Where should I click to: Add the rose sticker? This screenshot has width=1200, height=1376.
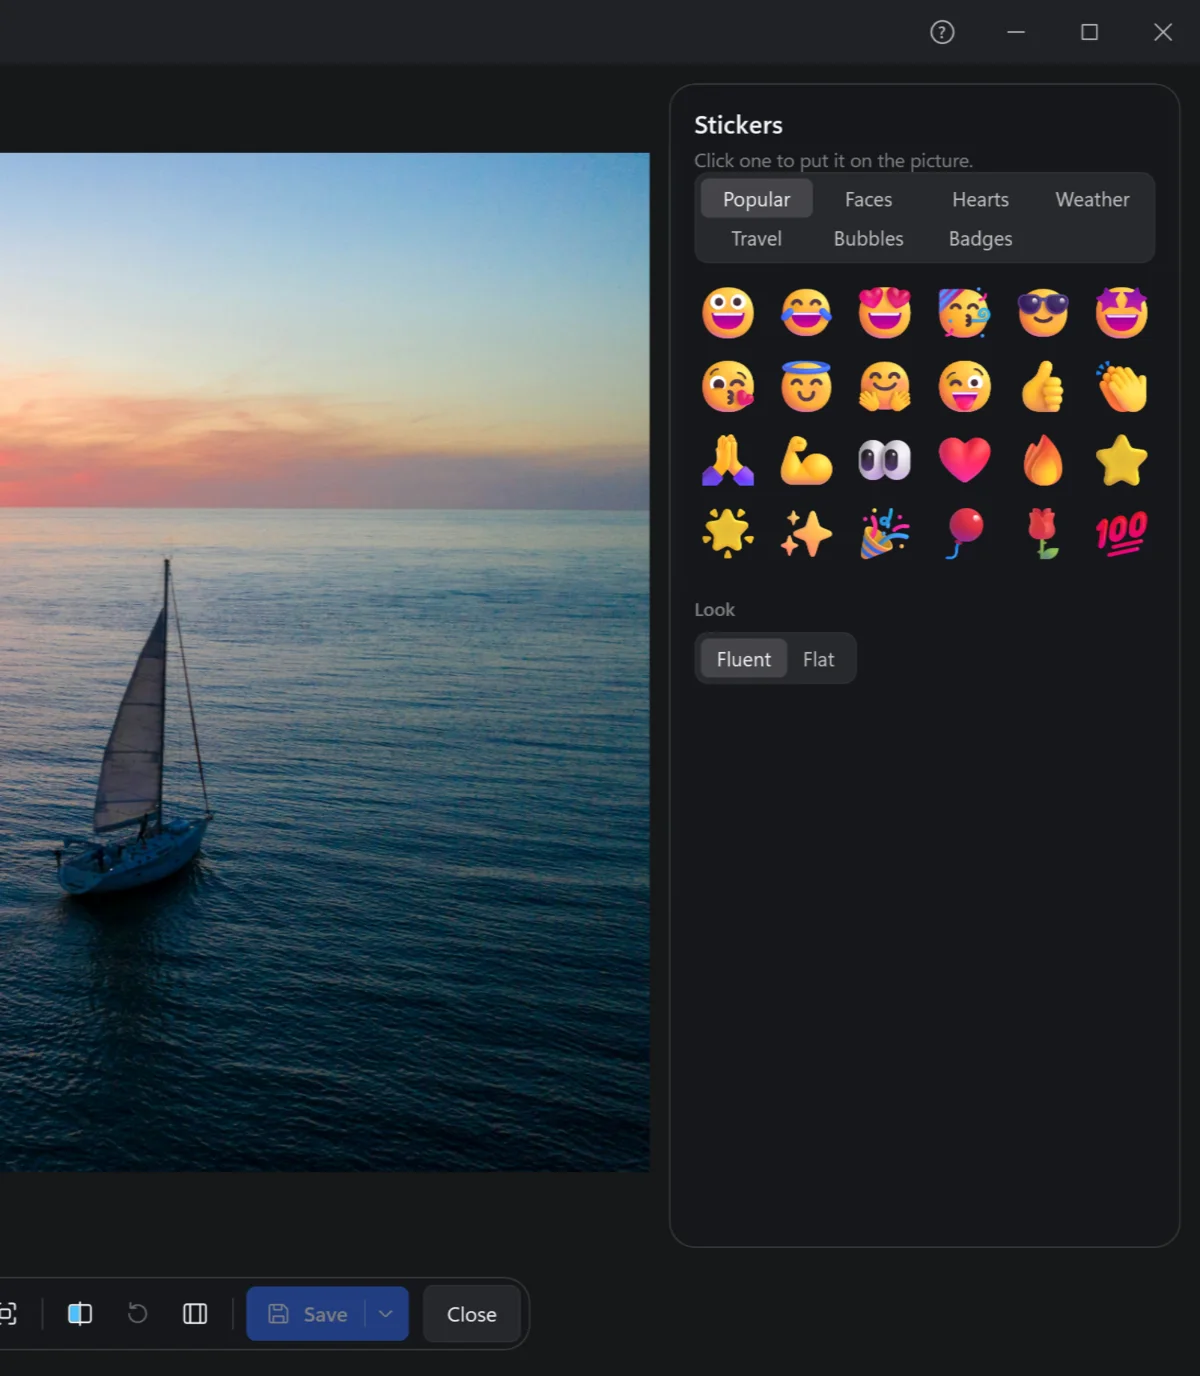pos(1043,533)
